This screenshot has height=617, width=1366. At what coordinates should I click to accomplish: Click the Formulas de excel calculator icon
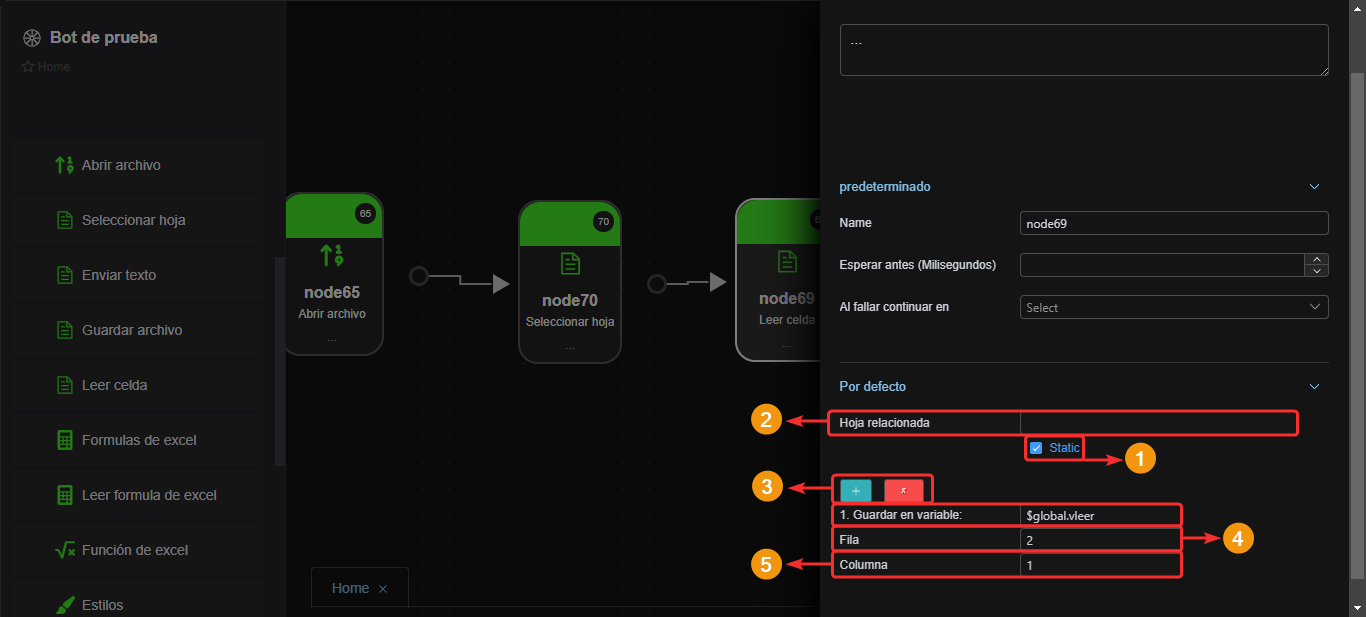65,440
